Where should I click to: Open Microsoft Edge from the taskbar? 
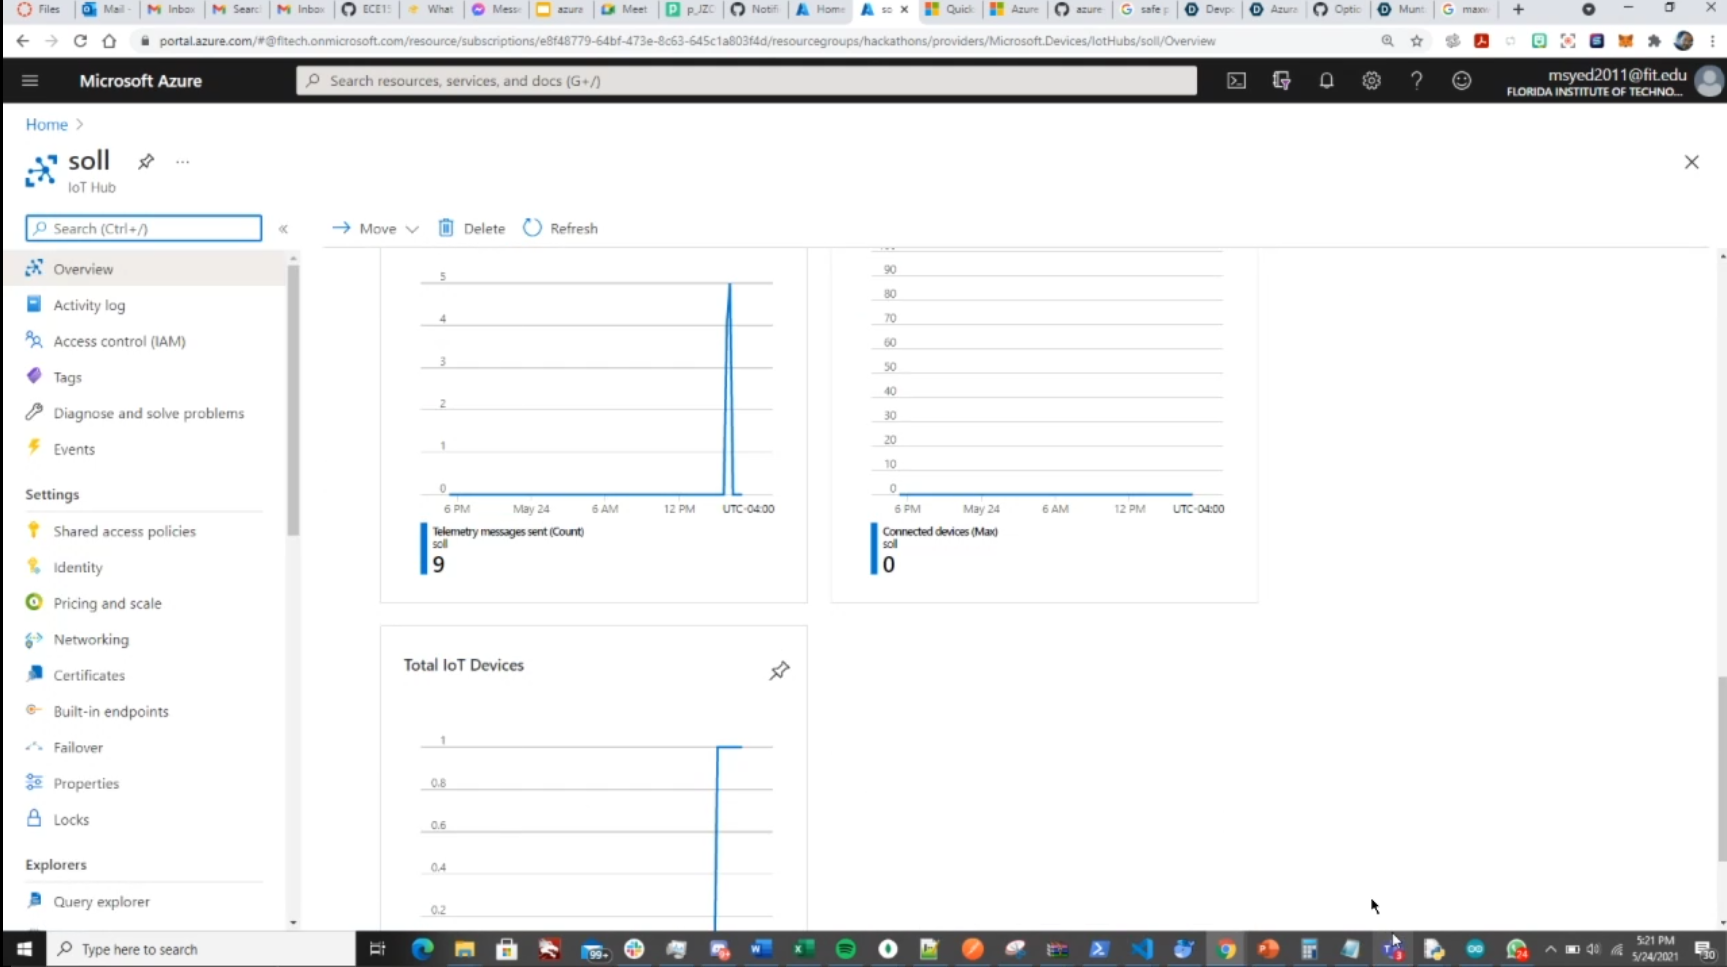tap(422, 949)
